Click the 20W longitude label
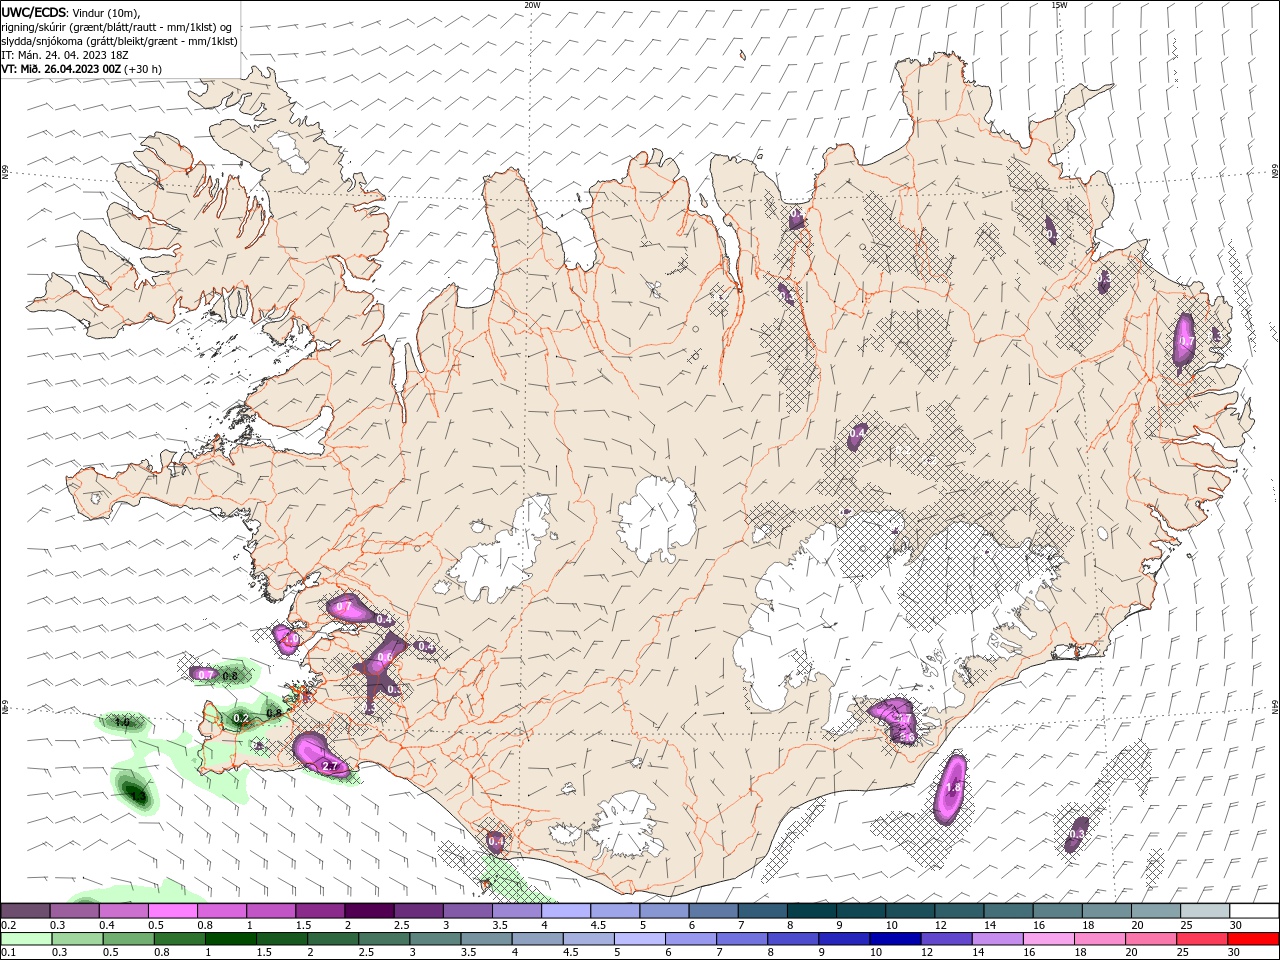Viewport: 1280px width, 960px height. coord(532,5)
